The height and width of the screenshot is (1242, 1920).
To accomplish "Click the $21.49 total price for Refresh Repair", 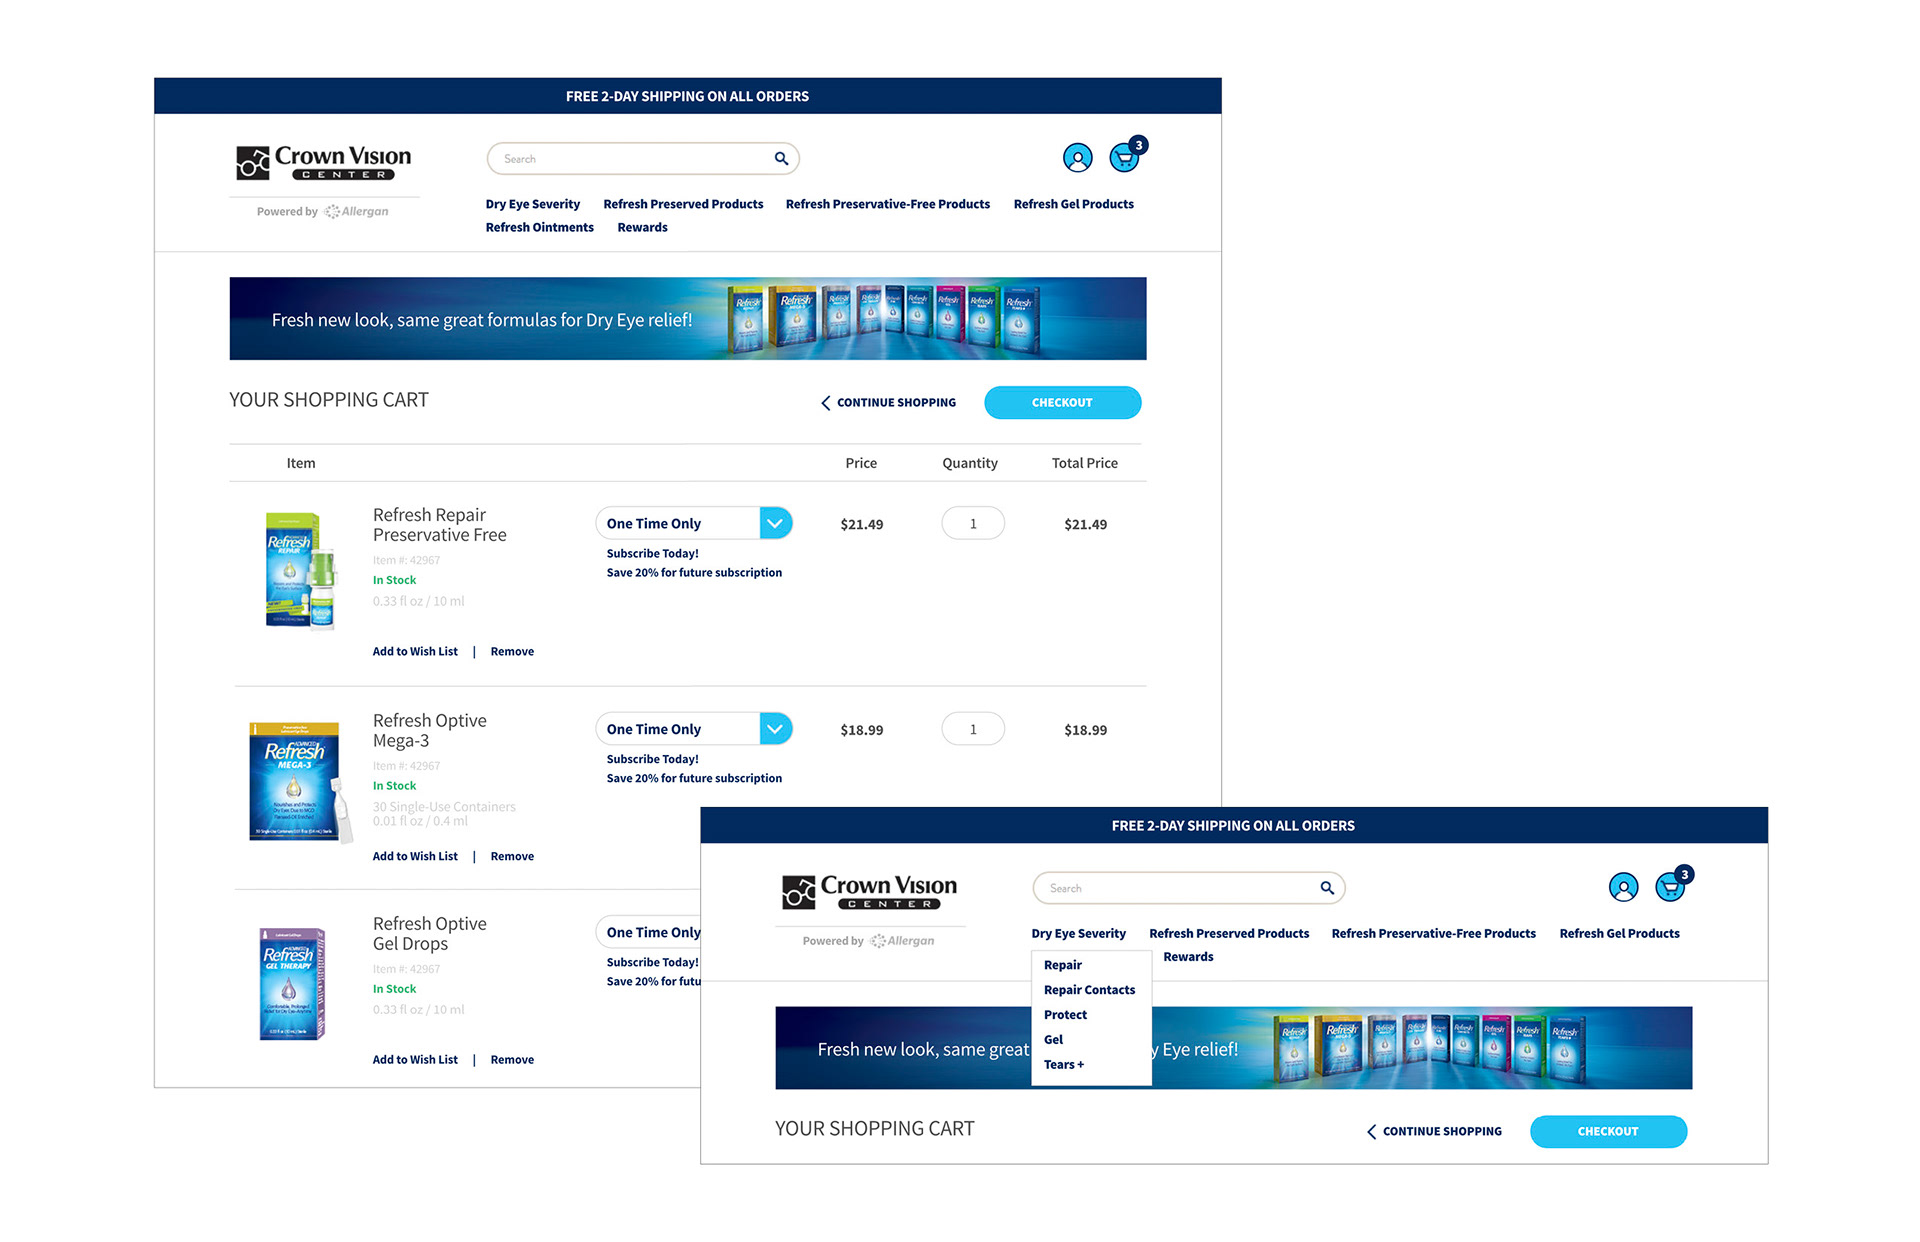I will [1085, 525].
